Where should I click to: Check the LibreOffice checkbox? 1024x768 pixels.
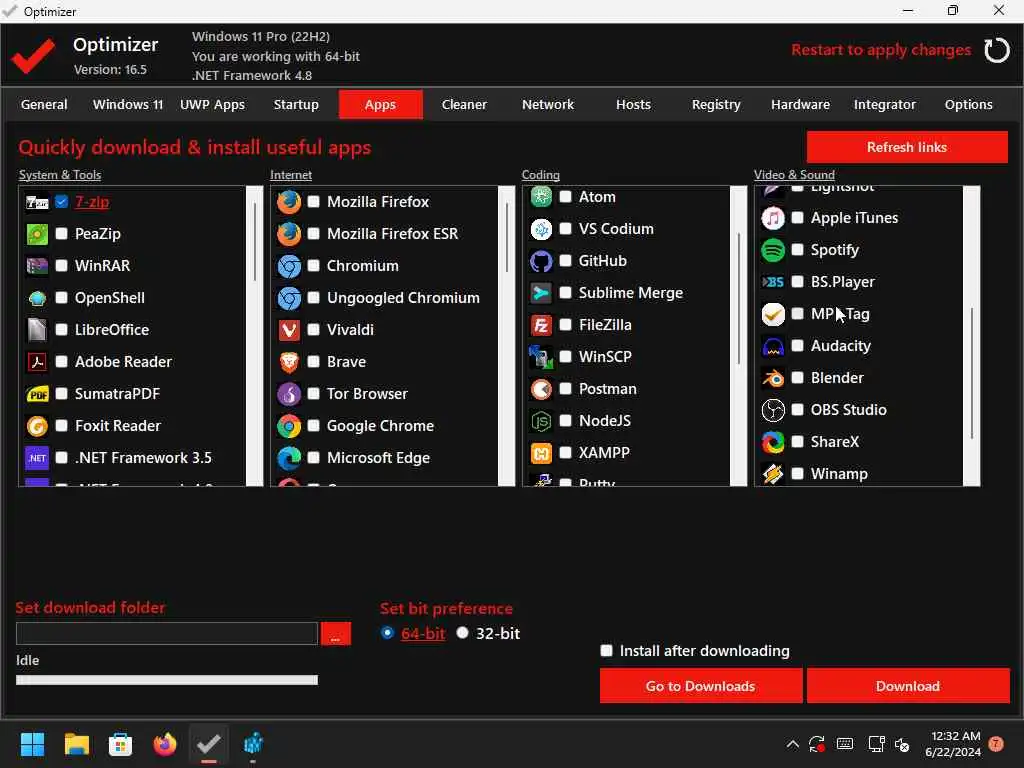pyautogui.click(x=61, y=330)
